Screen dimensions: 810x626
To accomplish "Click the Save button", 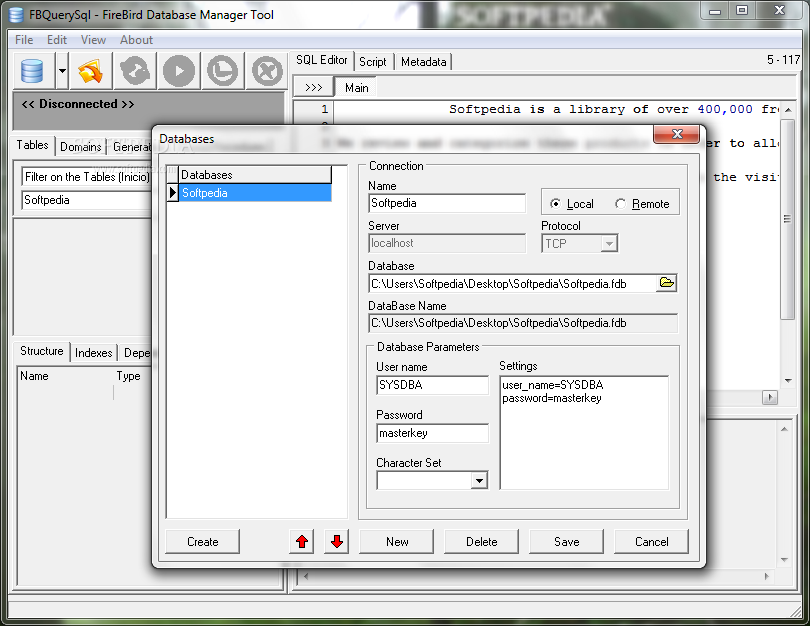I will [x=567, y=542].
